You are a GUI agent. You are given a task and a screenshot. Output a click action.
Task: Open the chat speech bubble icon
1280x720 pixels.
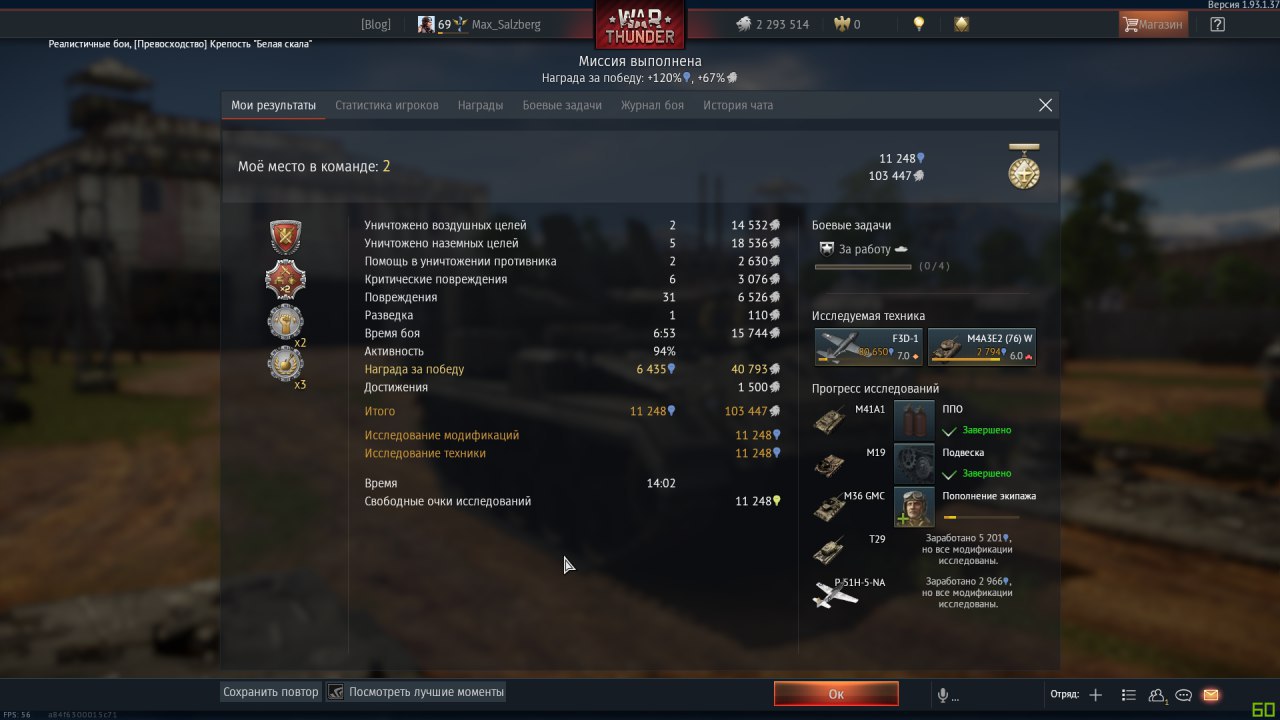point(1184,694)
